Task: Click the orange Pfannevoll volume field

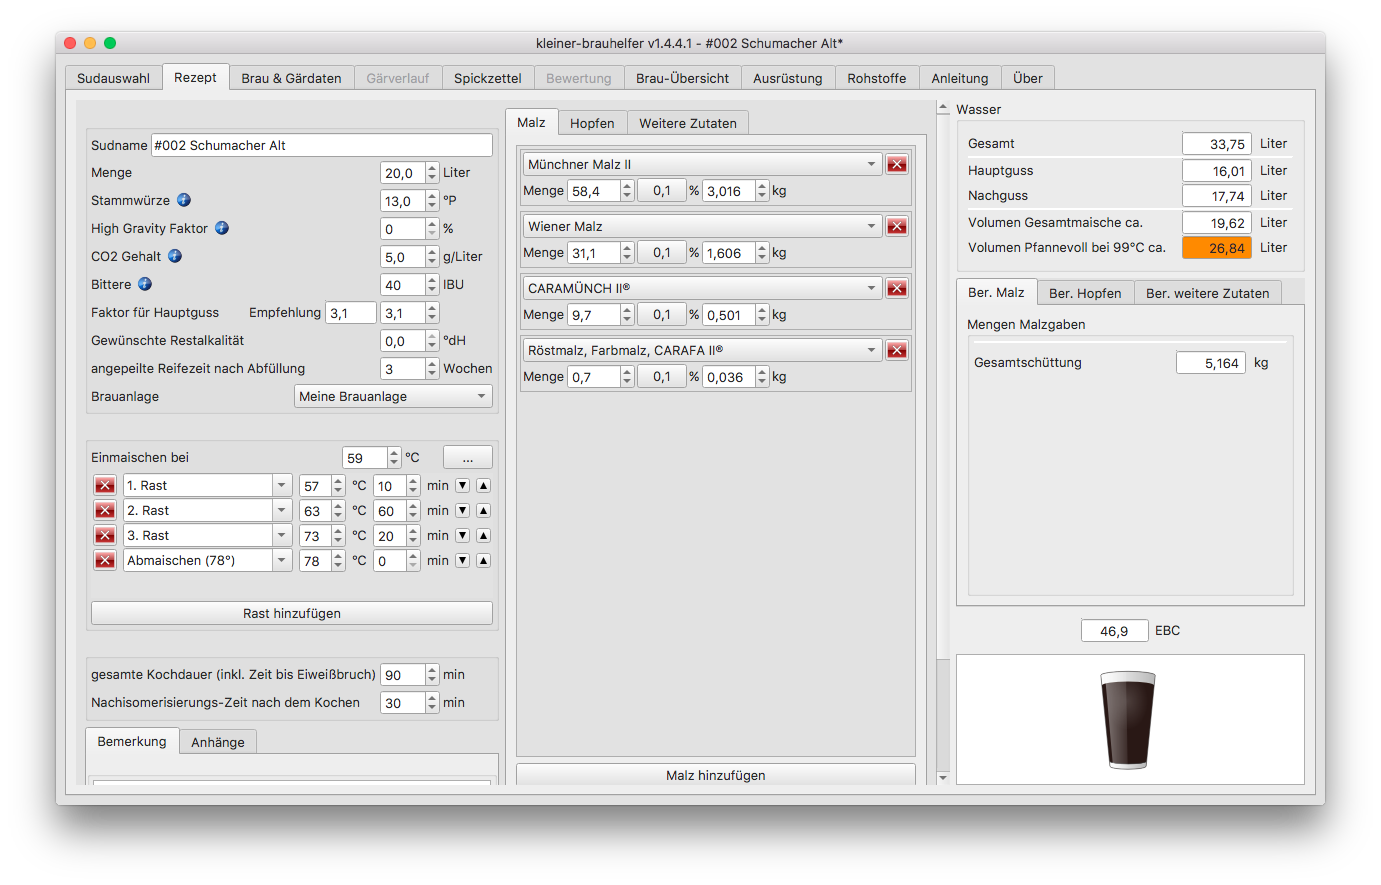Action: click(x=1216, y=248)
